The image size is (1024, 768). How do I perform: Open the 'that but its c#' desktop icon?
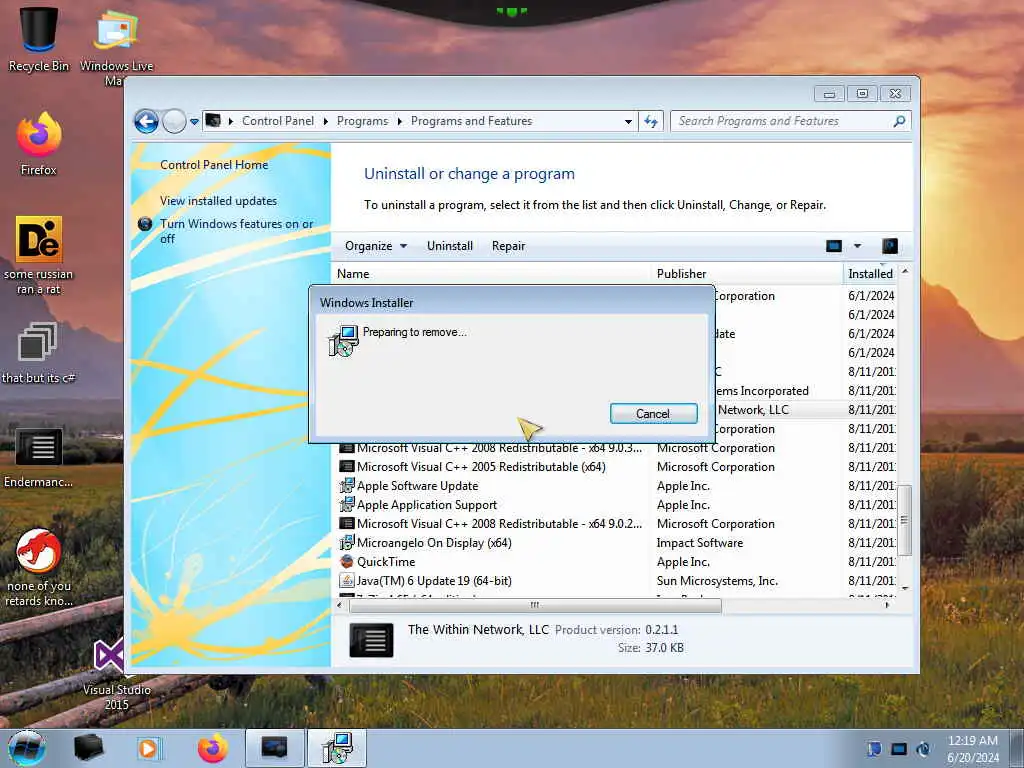click(39, 353)
